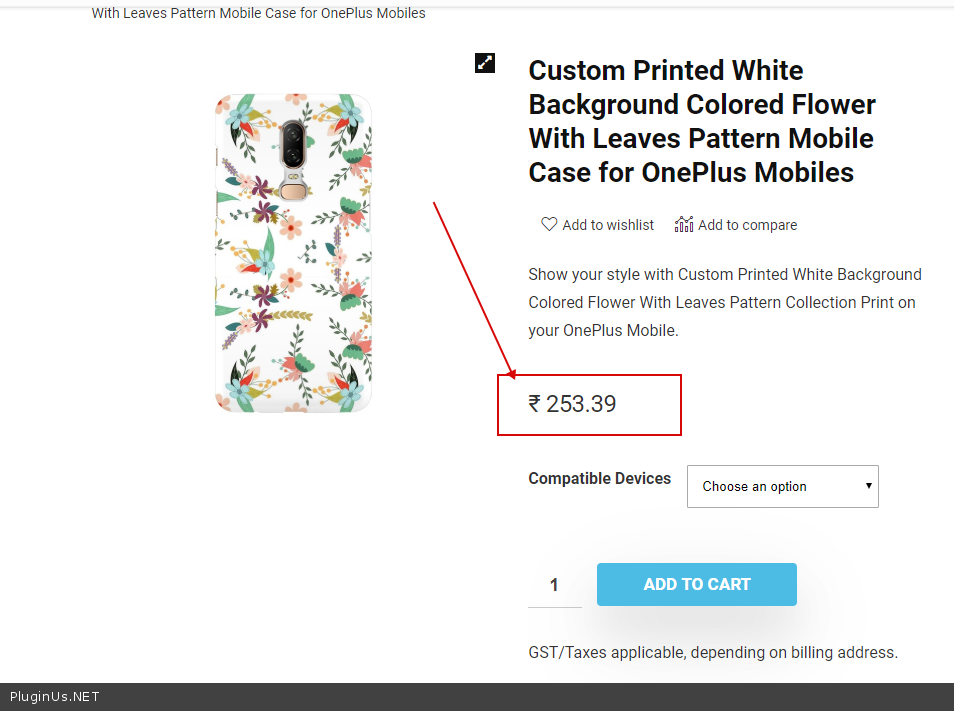Click the compare bar-chart icon
The image size is (954, 711).
(684, 224)
